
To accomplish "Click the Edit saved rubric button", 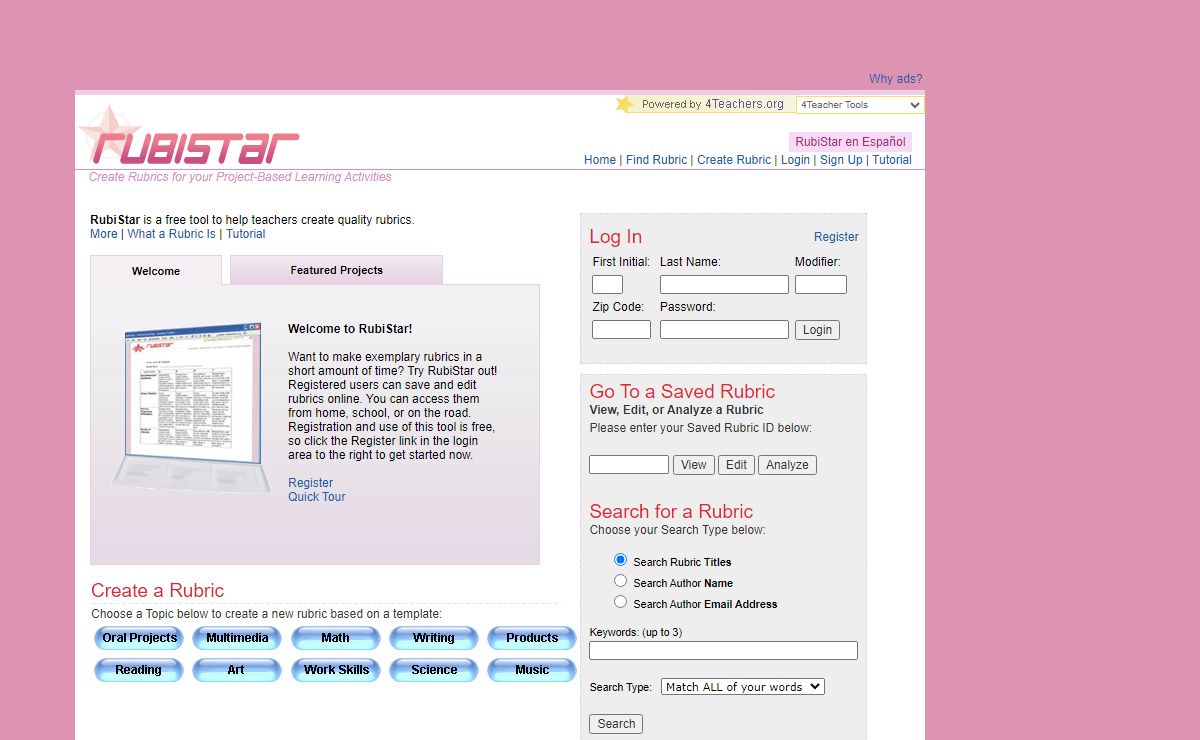I will click(736, 465).
